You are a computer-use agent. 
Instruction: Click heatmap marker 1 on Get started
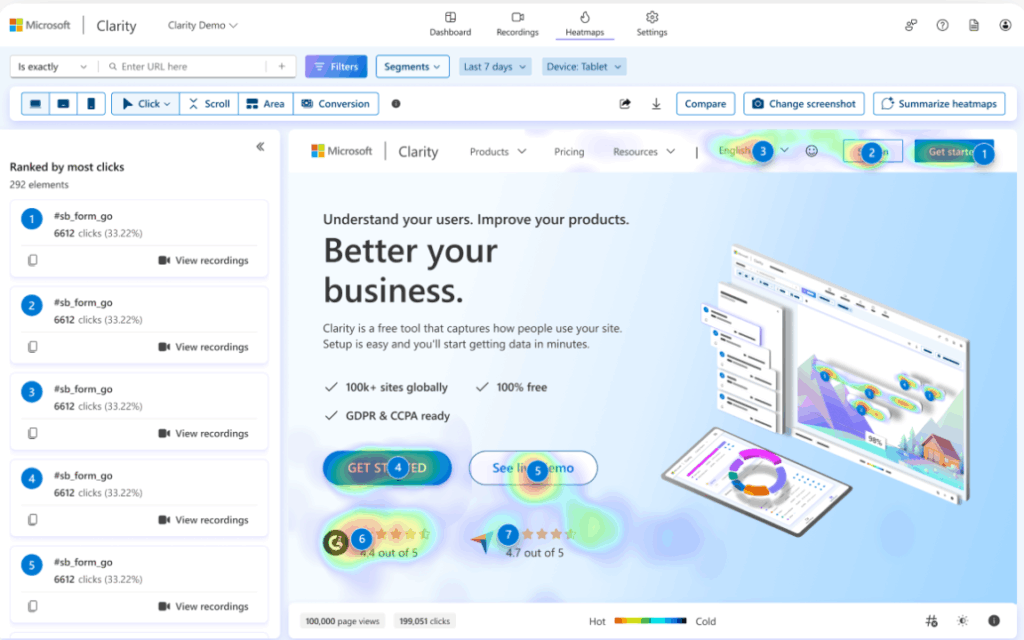coord(984,155)
